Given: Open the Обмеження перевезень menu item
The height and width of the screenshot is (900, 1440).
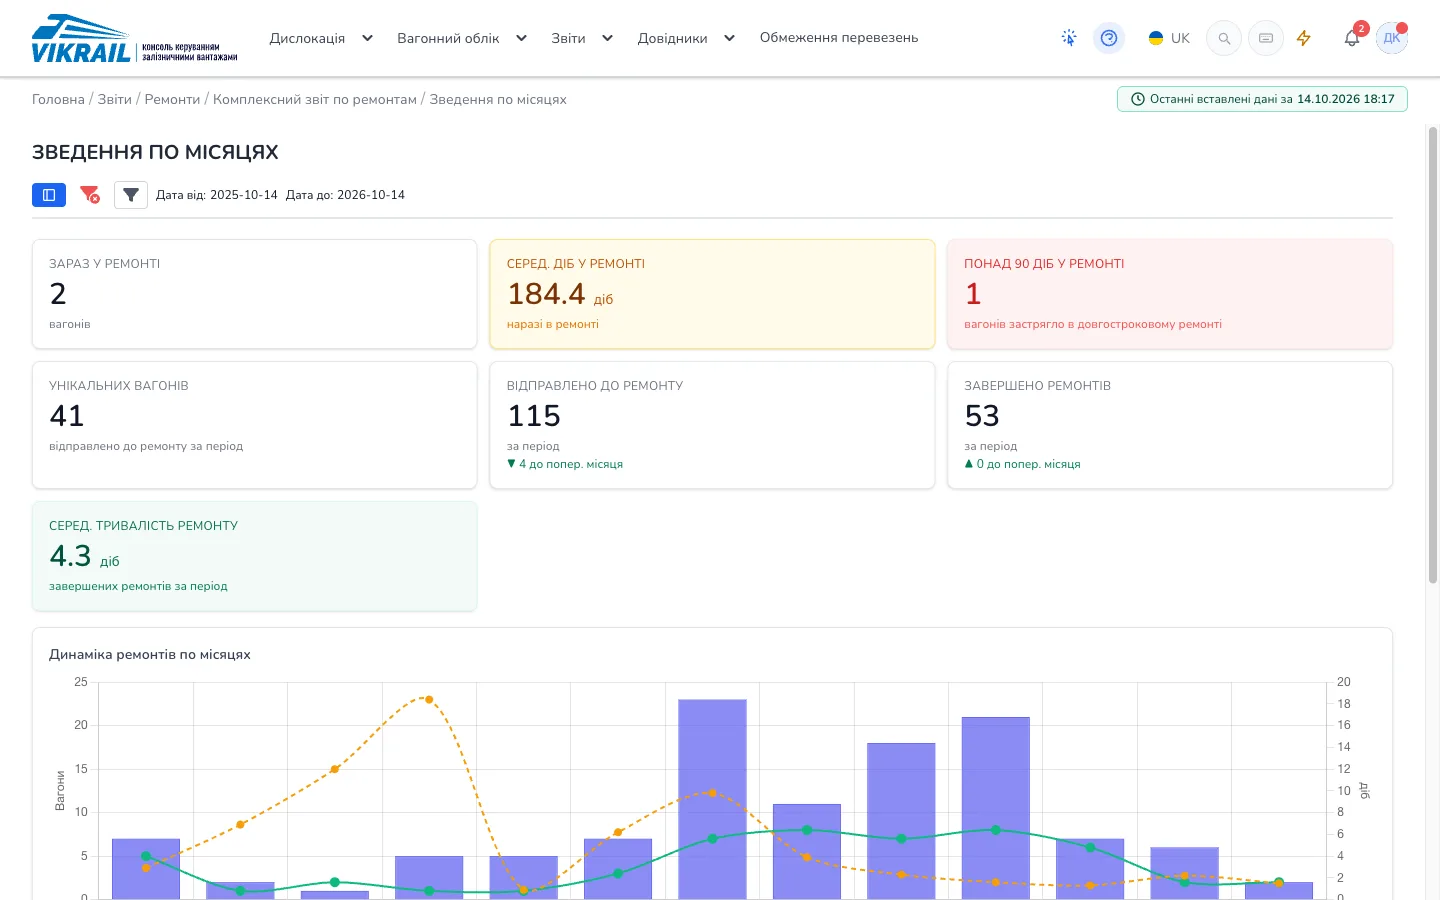Looking at the screenshot, I should point(839,38).
